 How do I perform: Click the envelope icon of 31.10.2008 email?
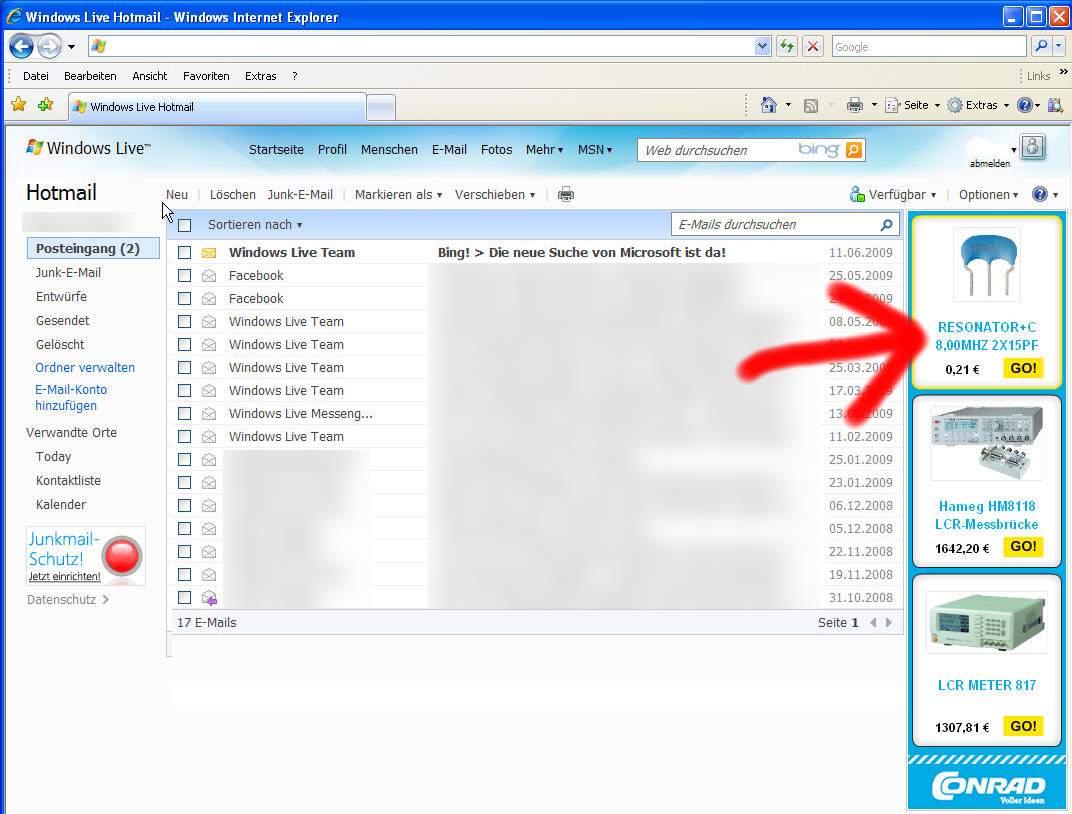209,598
